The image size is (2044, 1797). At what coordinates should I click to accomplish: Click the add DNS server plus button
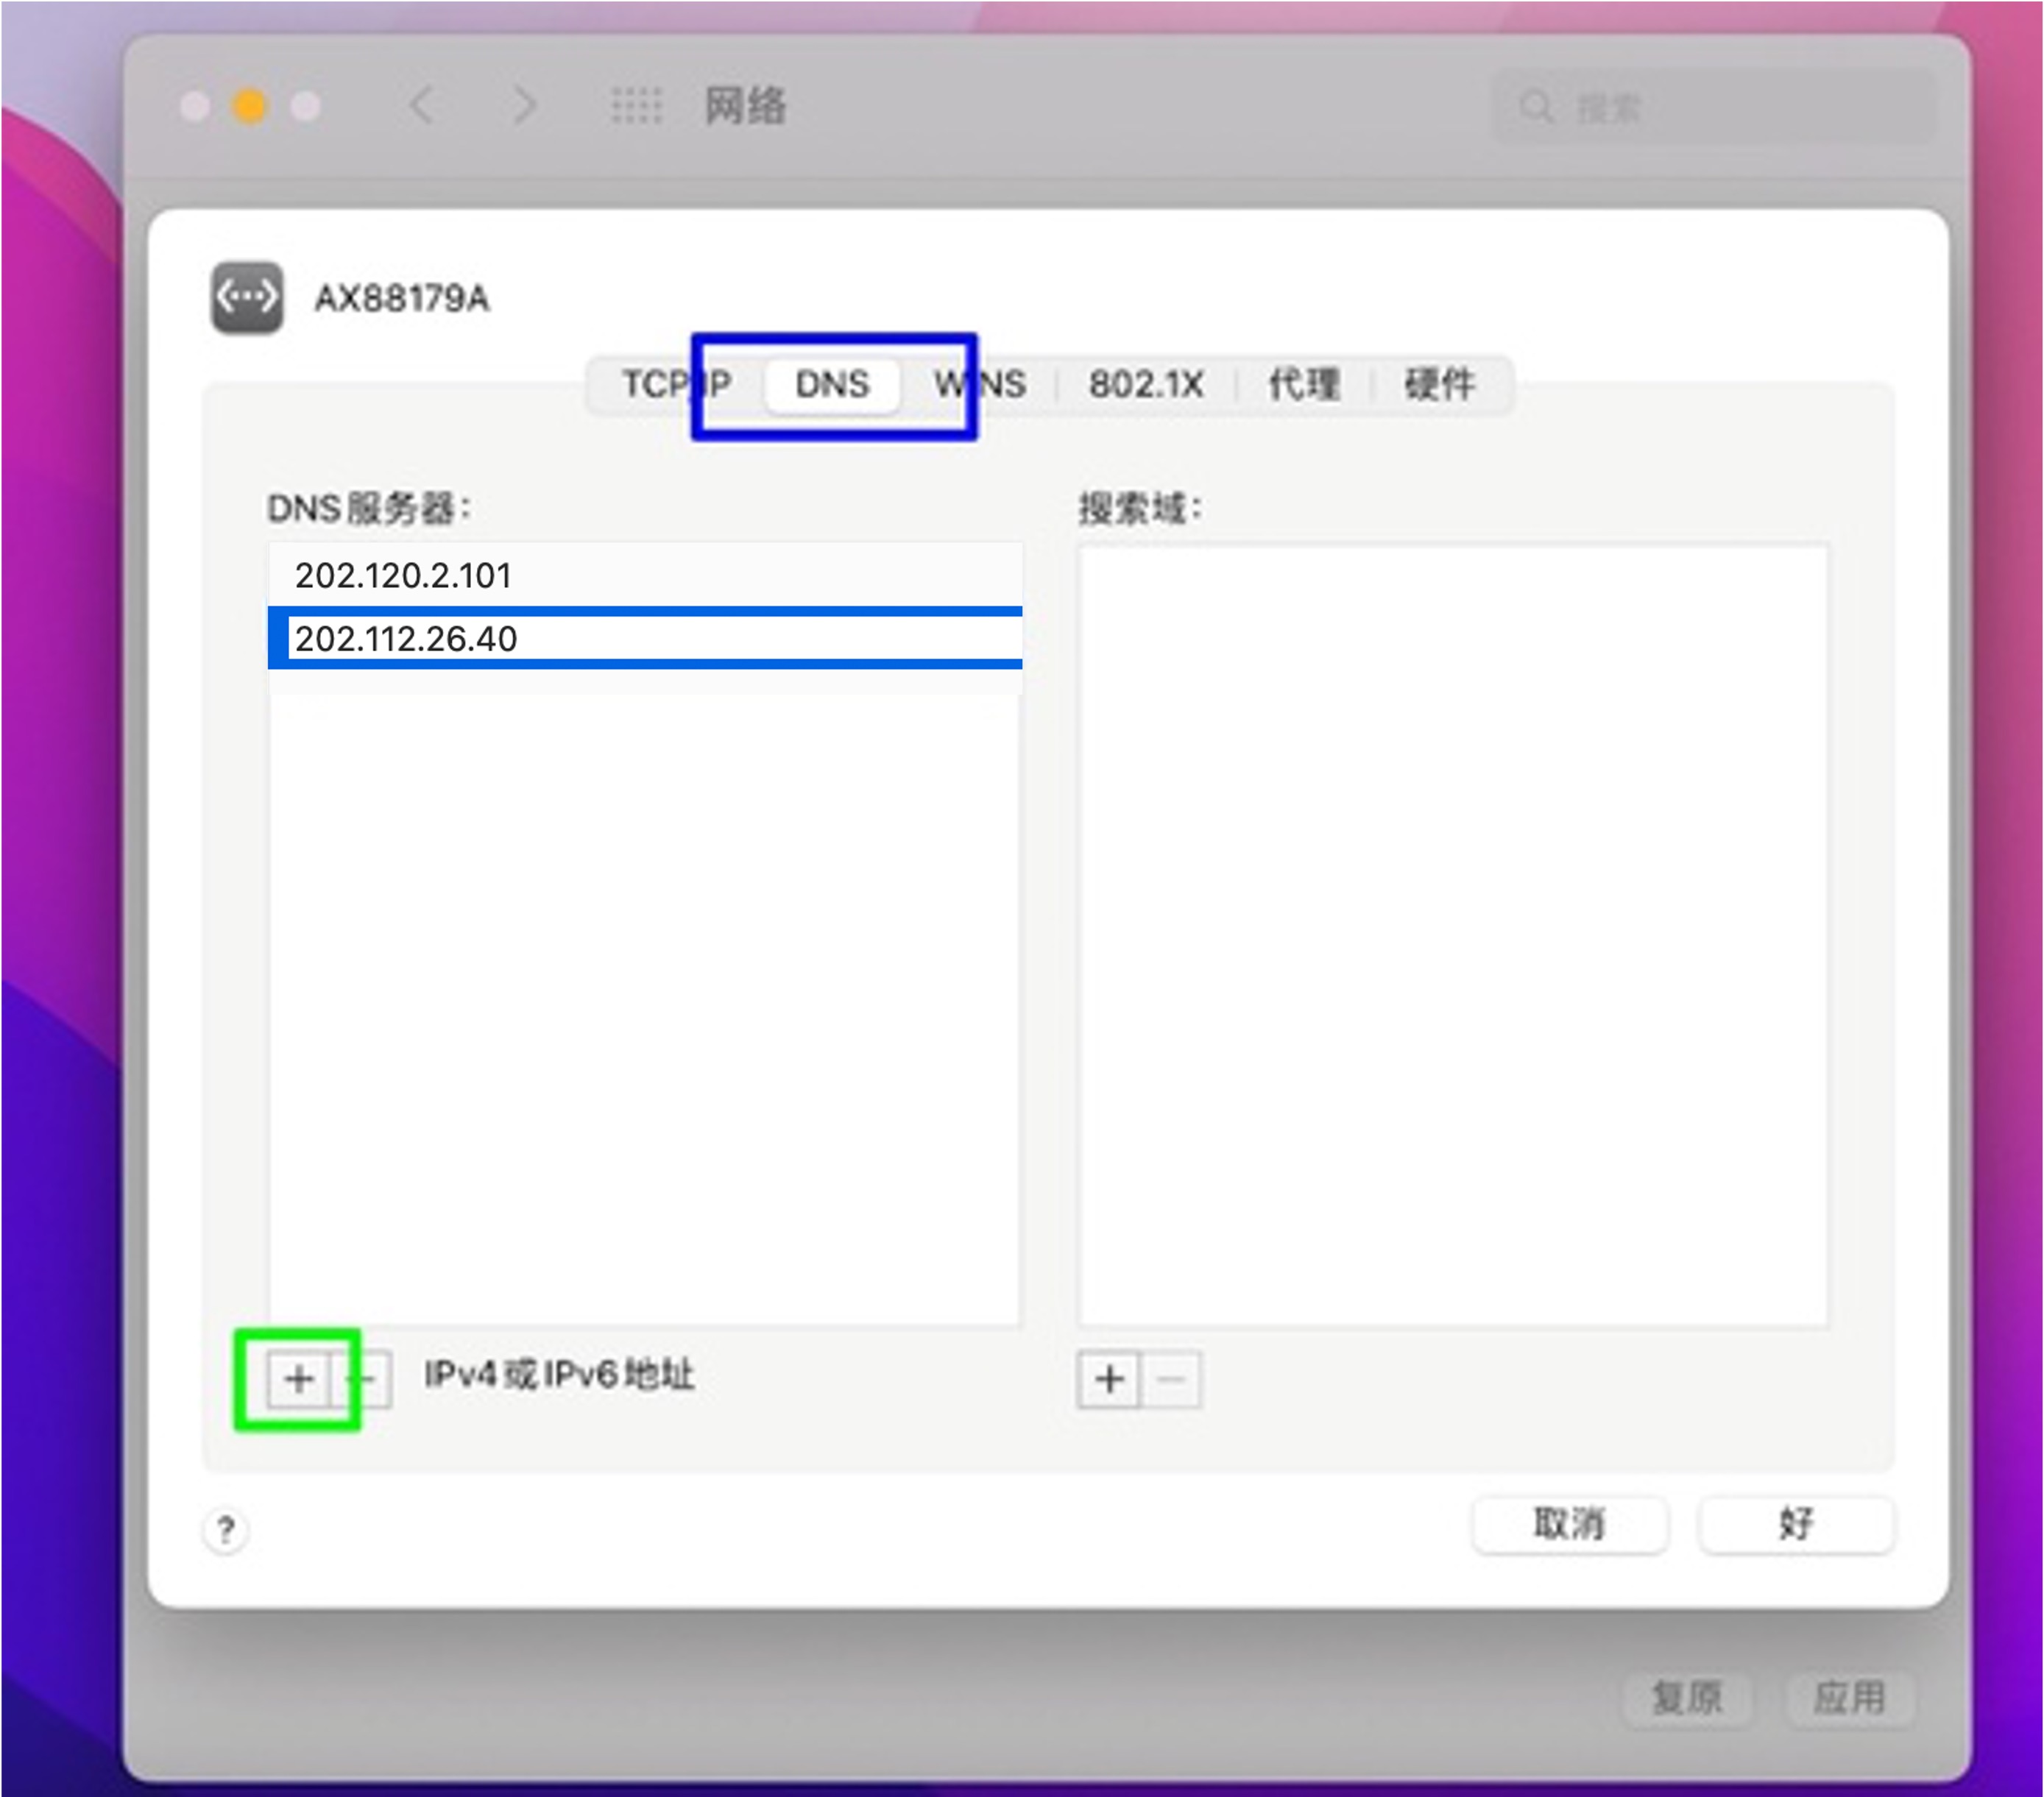298,1379
